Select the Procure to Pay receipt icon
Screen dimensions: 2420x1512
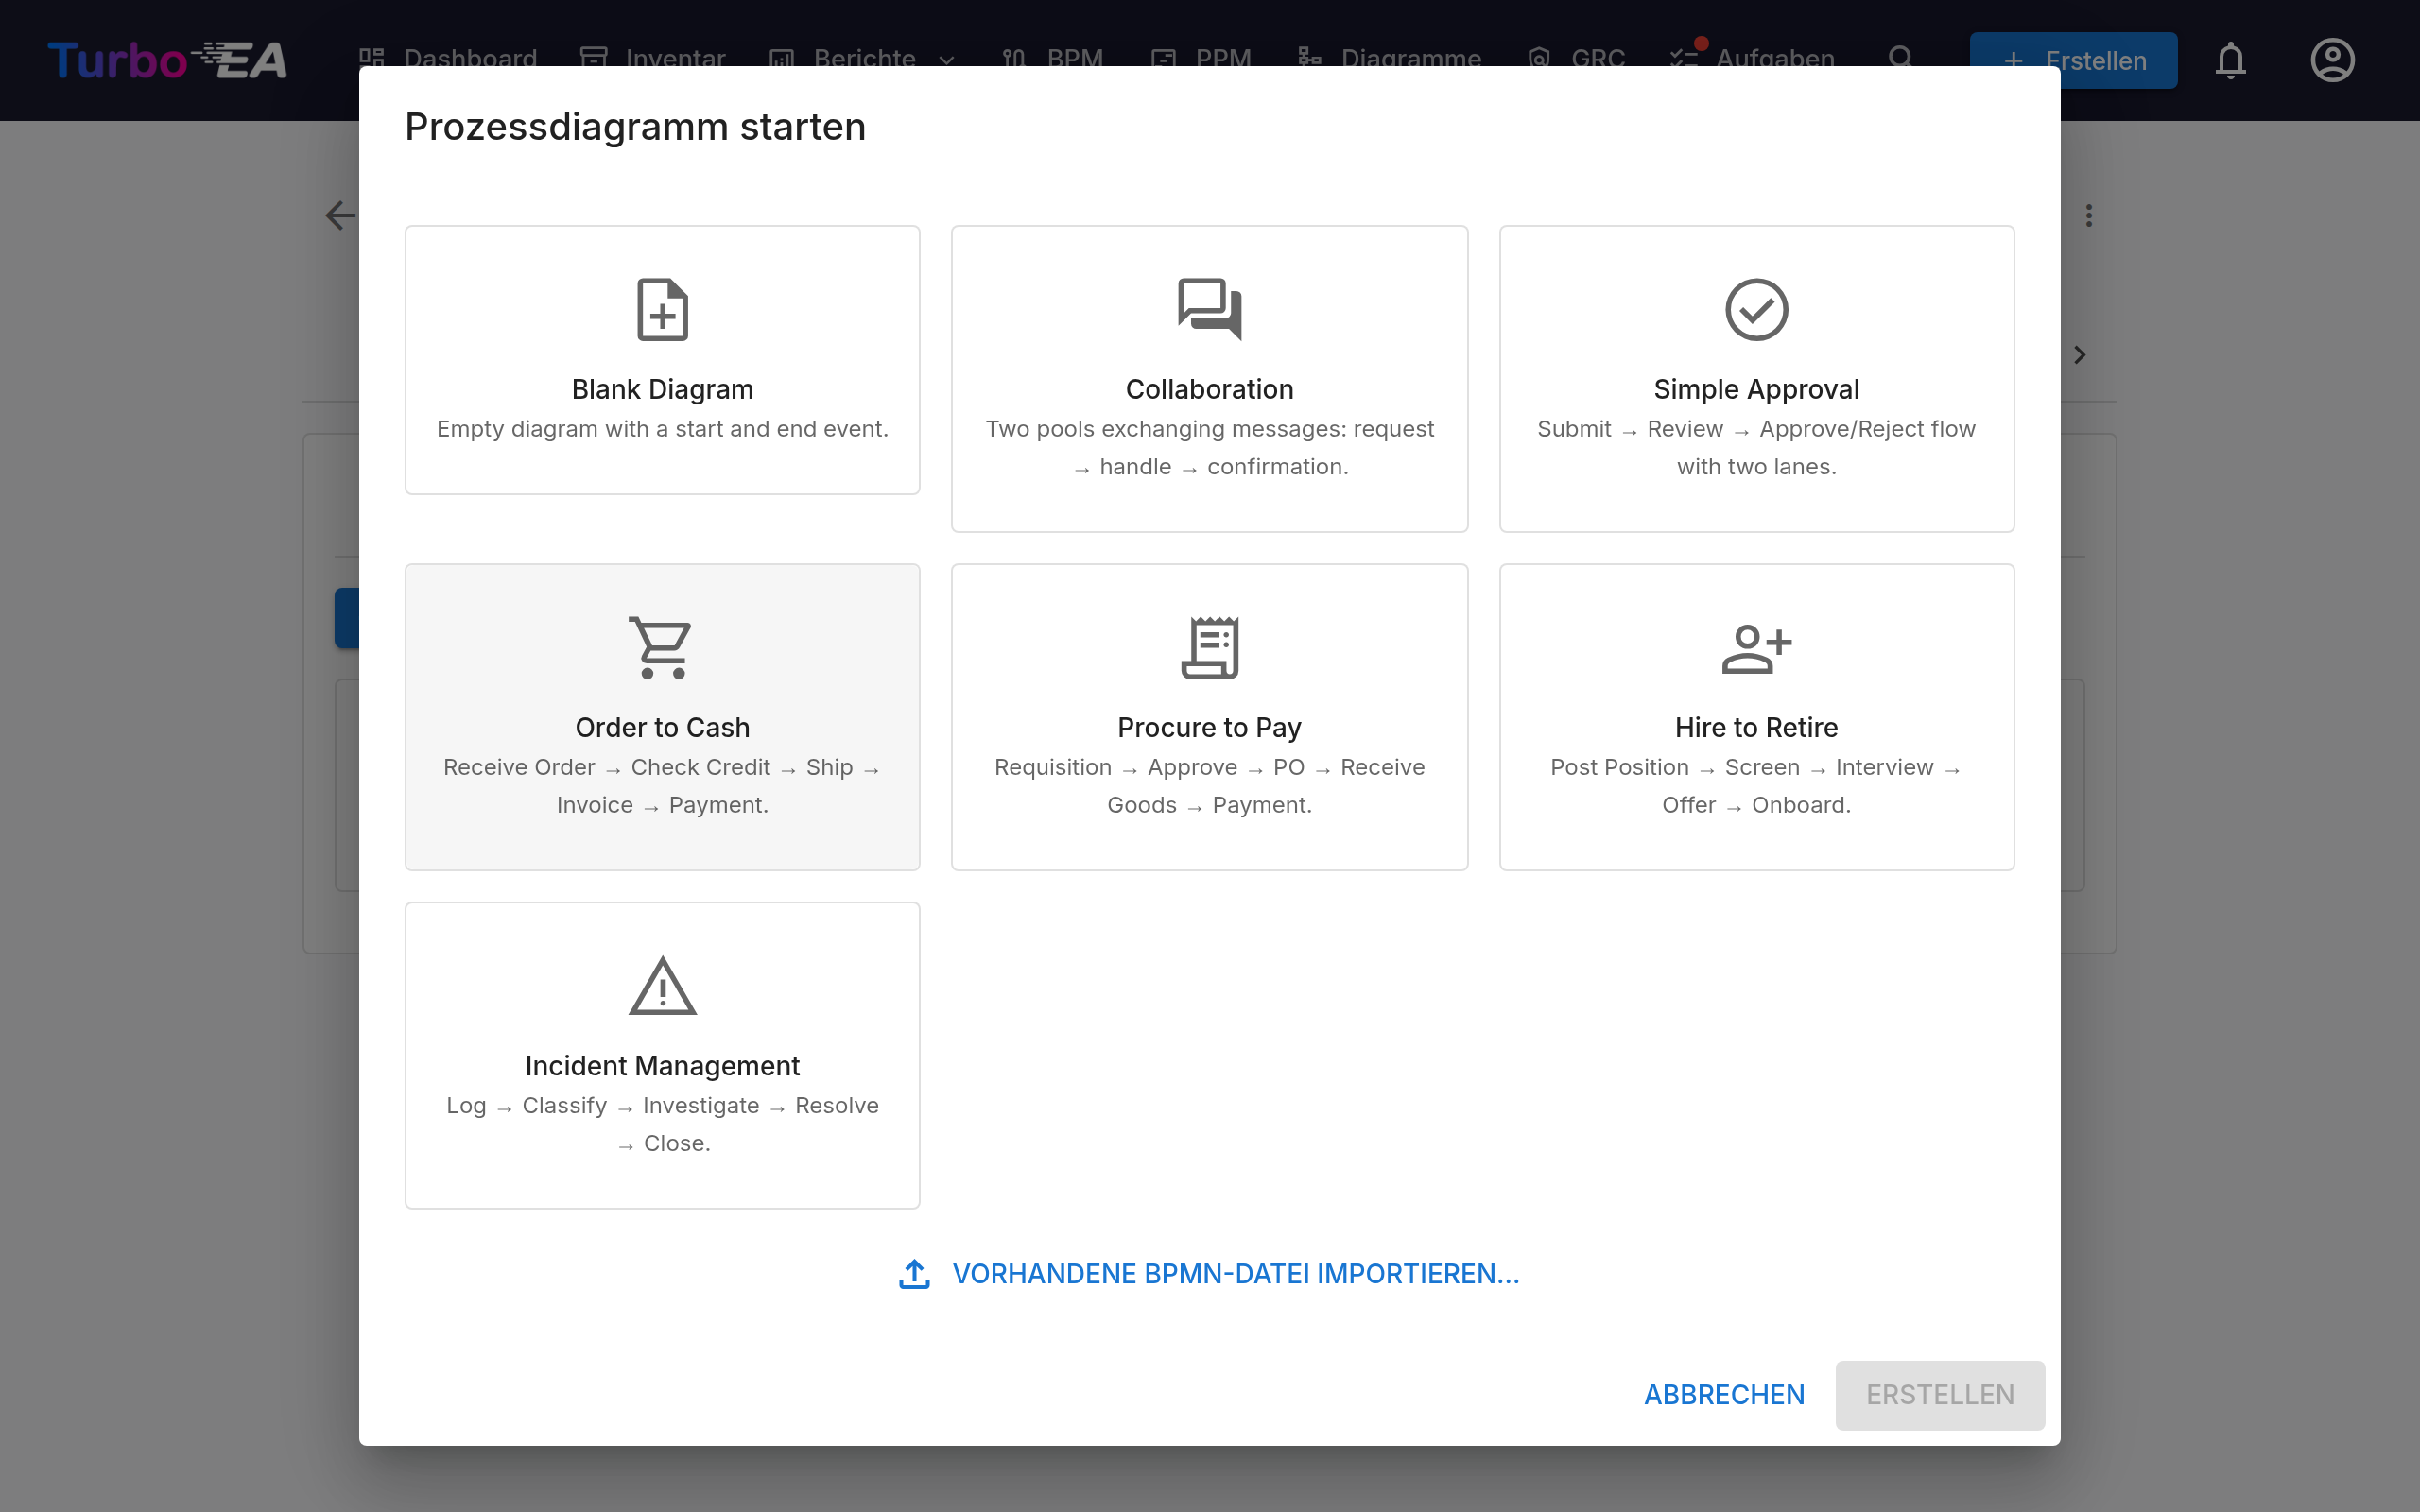[x=1209, y=647]
